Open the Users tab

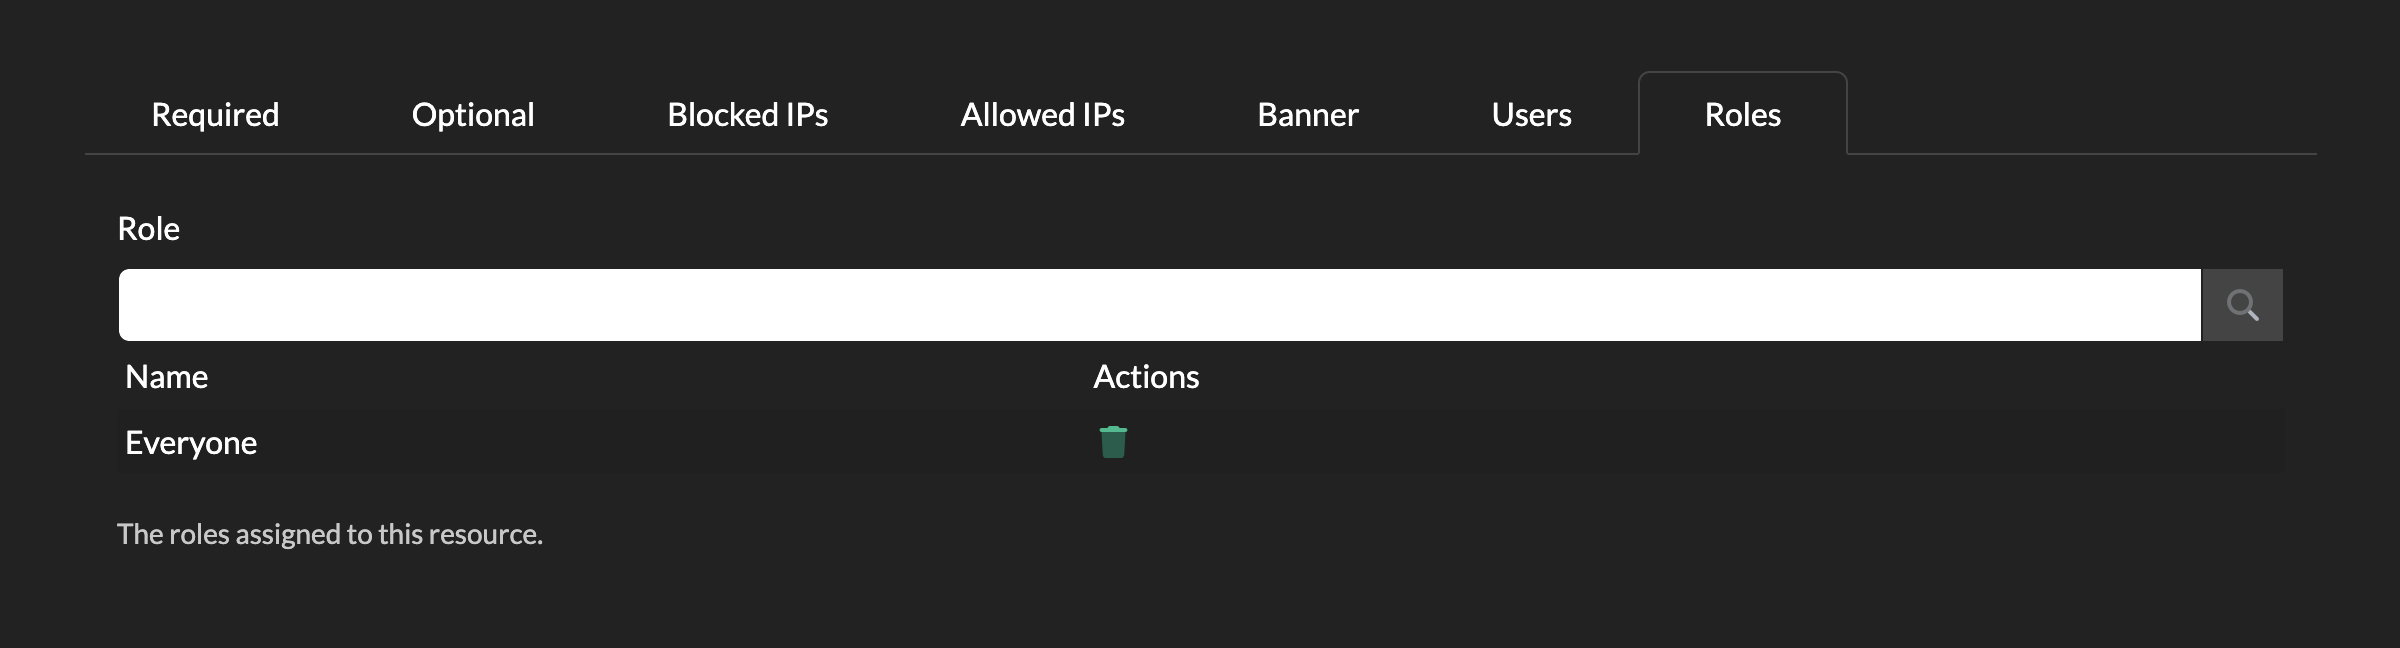tap(1531, 115)
